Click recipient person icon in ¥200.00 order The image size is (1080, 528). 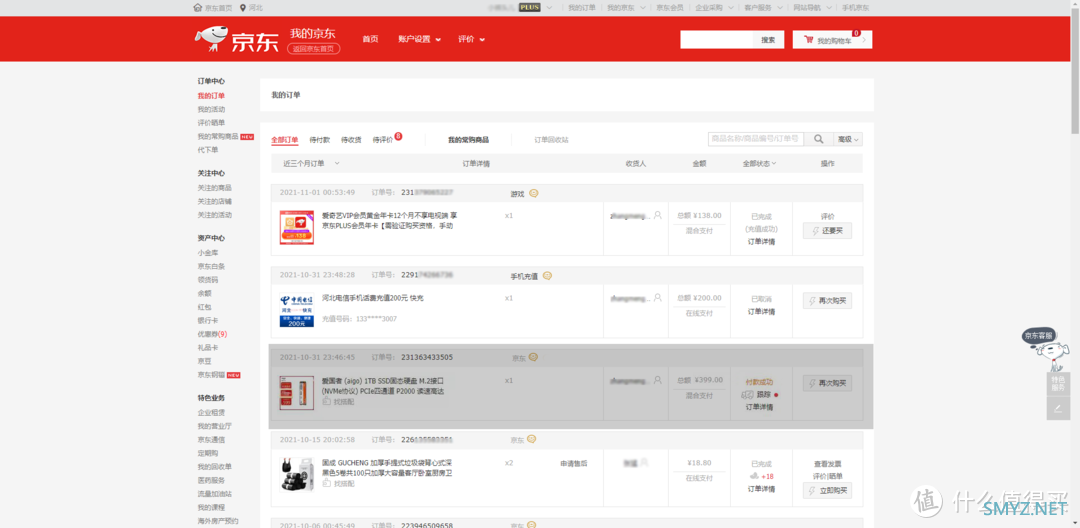coord(658,298)
